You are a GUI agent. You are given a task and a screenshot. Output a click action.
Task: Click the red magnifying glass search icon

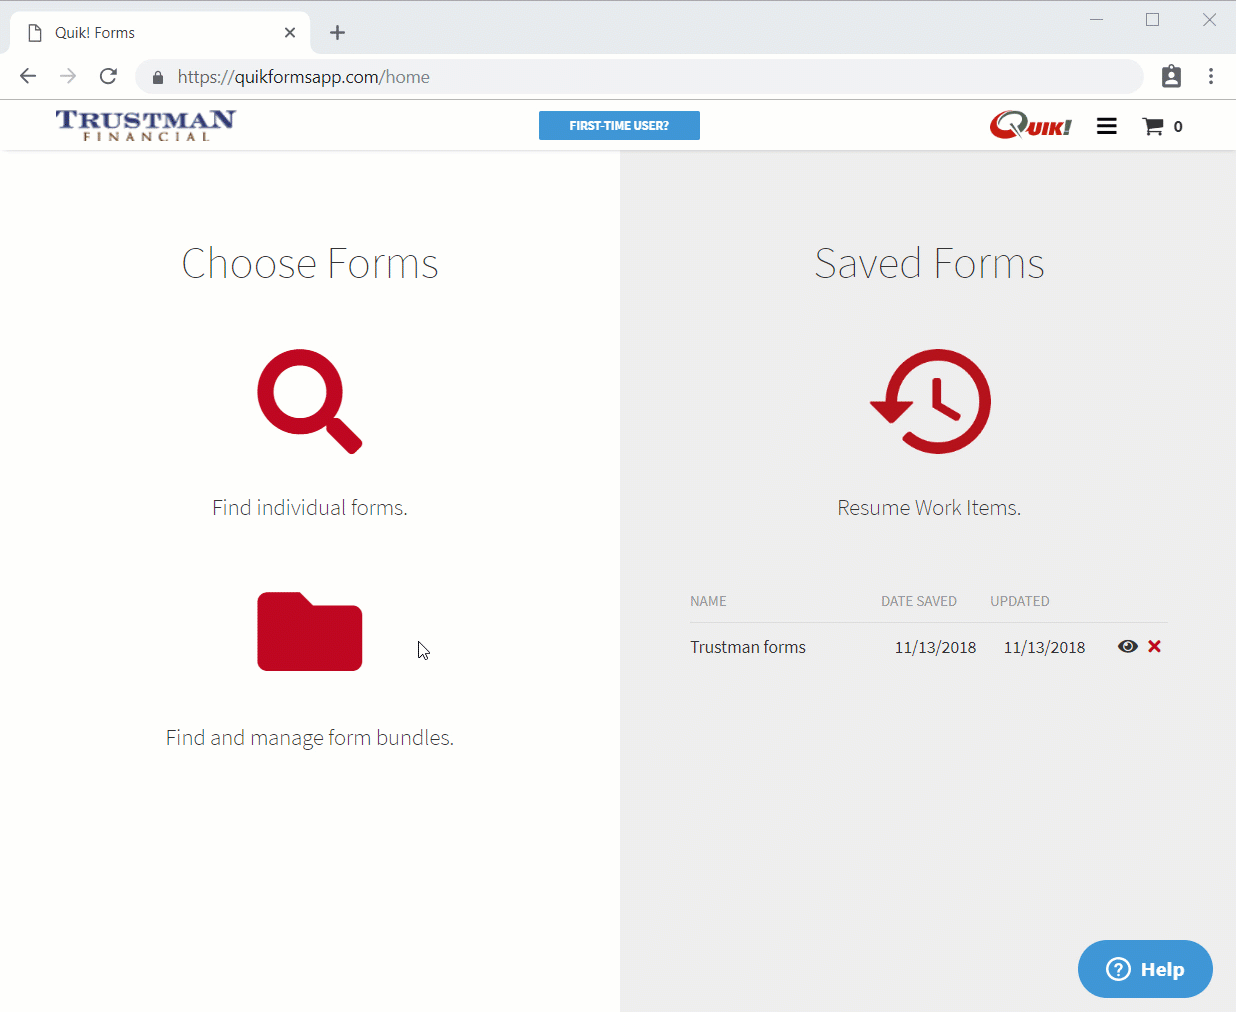[309, 401]
